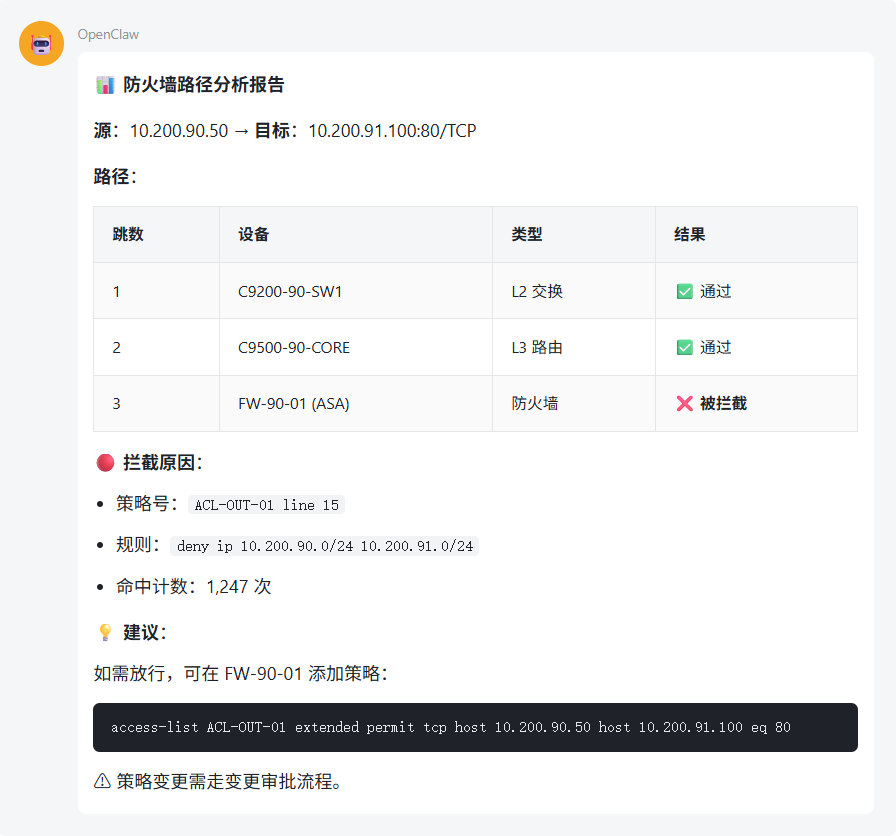Click the deny ip rule code tag
Image resolution: width=896 pixels, height=836 pixels.
pyautogui.click(x=325, y=546)
